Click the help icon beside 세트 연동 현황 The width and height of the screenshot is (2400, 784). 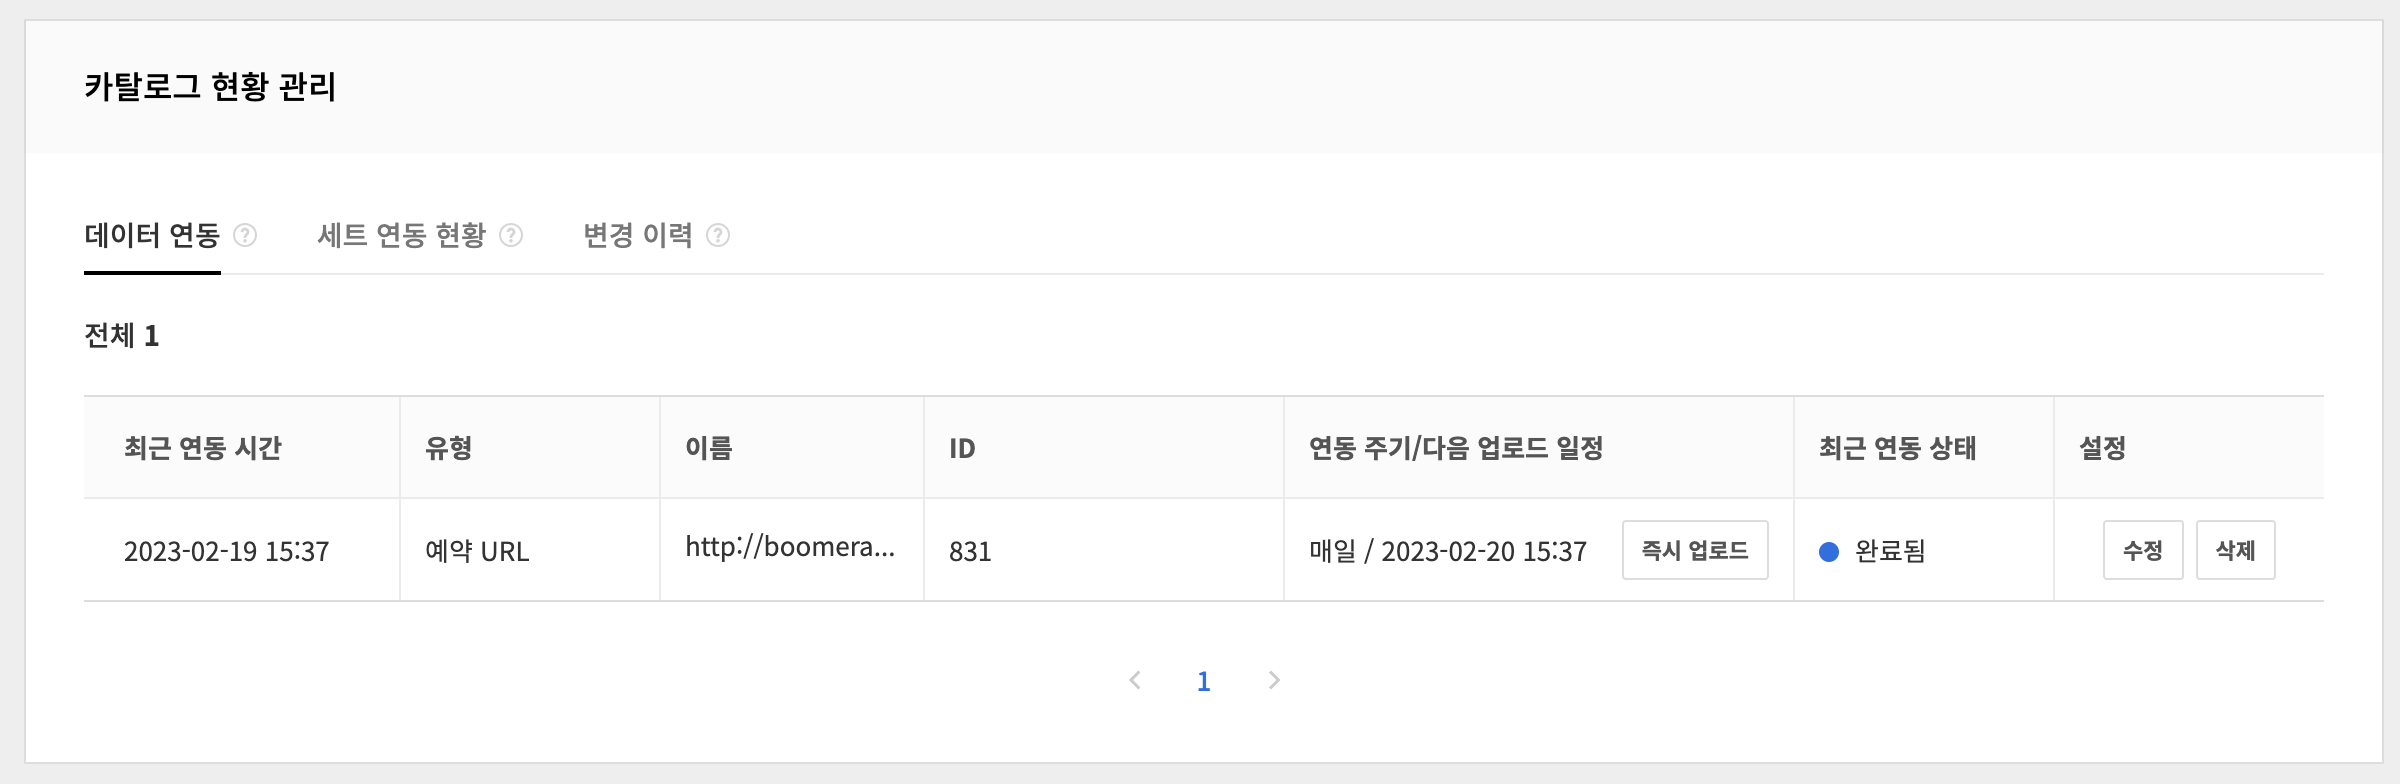coord(511,235)
